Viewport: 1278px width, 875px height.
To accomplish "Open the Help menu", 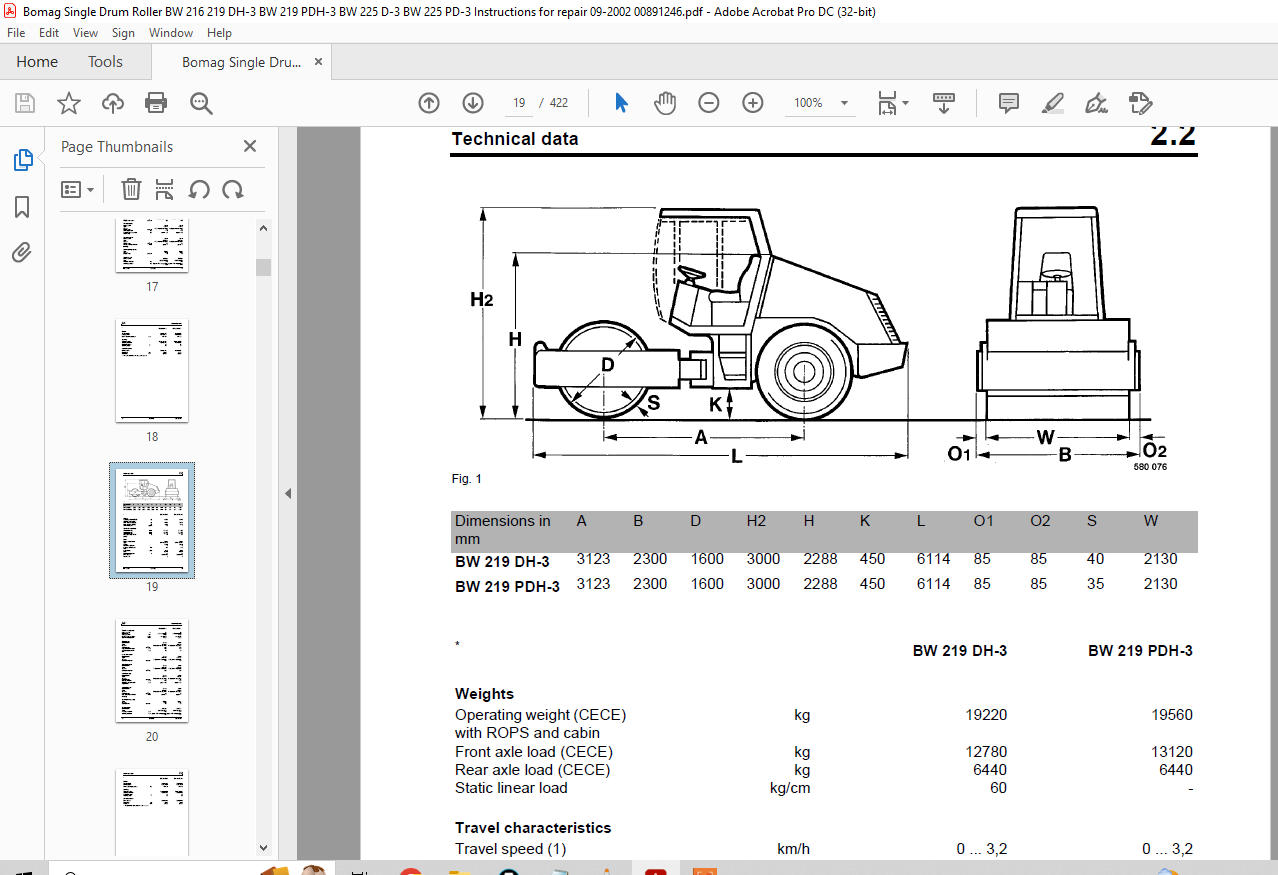I will coord(219,33).
